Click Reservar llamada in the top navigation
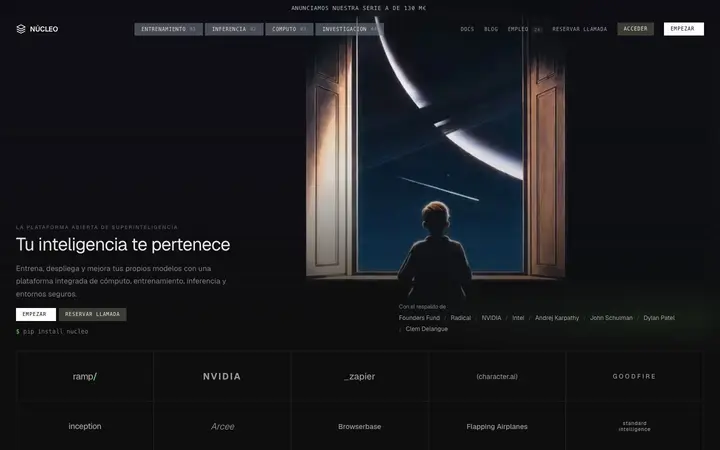The width and height of the screenshot is (720, 450). coord(579,29)
